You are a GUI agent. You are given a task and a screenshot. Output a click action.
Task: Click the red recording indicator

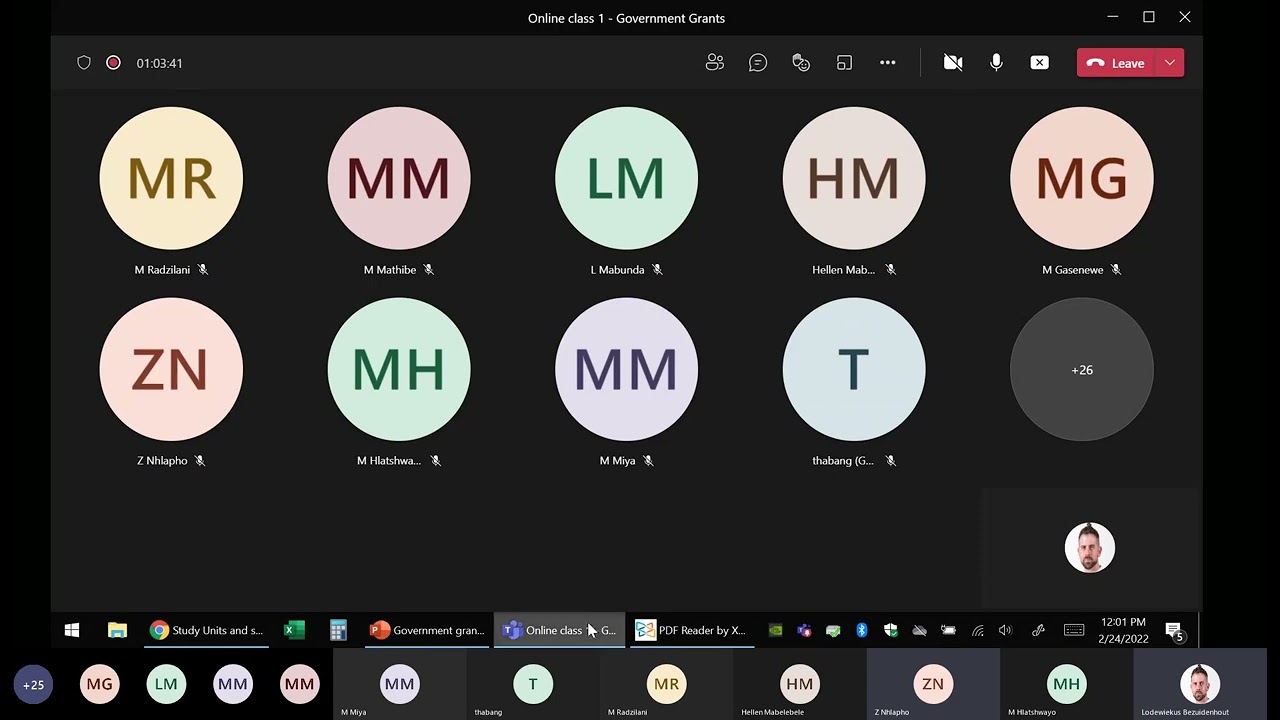click(113, 63)
